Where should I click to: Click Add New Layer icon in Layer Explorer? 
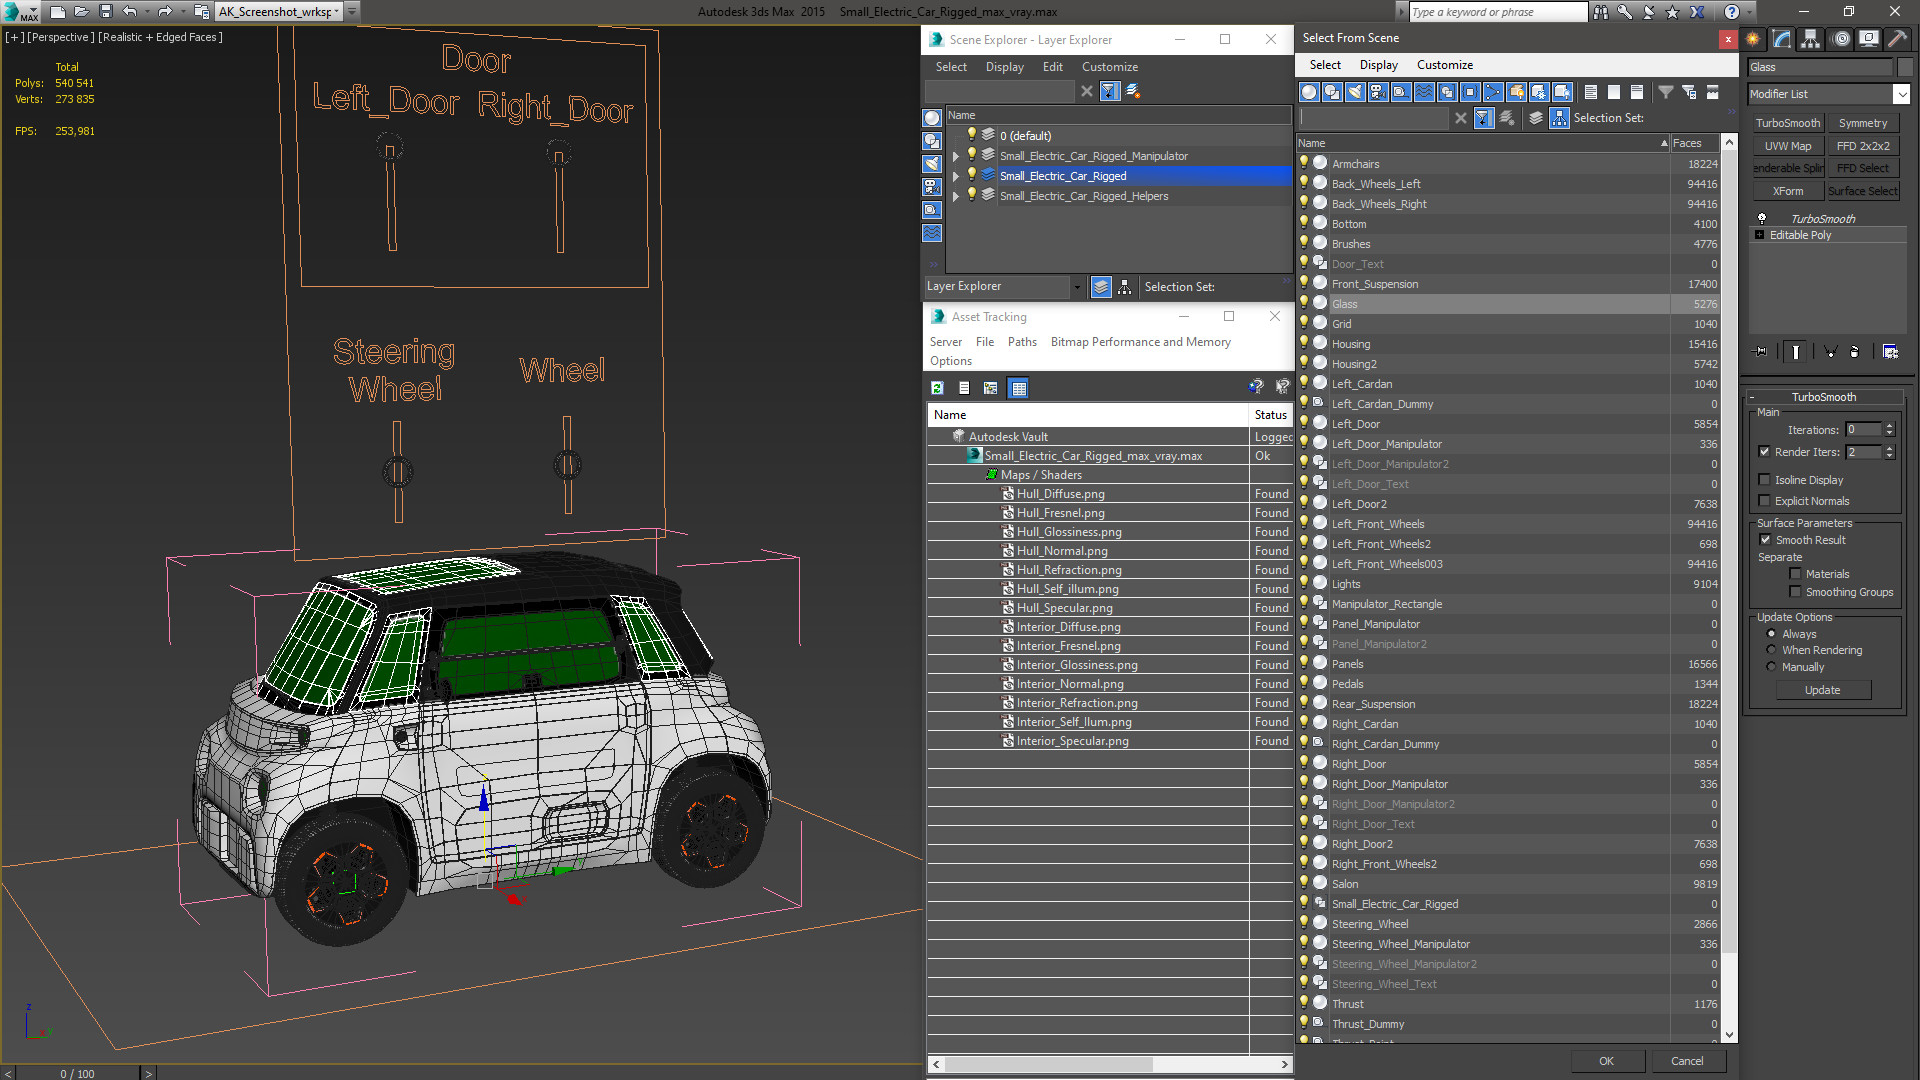pyautogui.click(x=1133, y=91)
